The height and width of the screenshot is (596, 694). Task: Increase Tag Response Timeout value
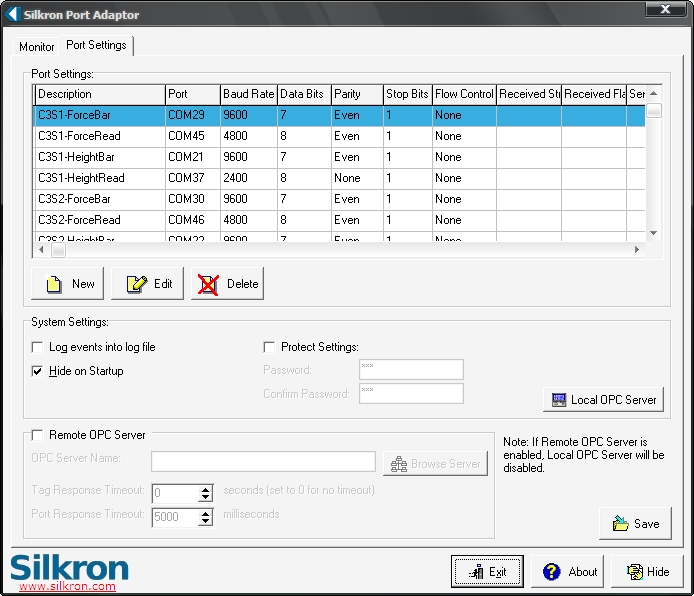click(205, 490)
